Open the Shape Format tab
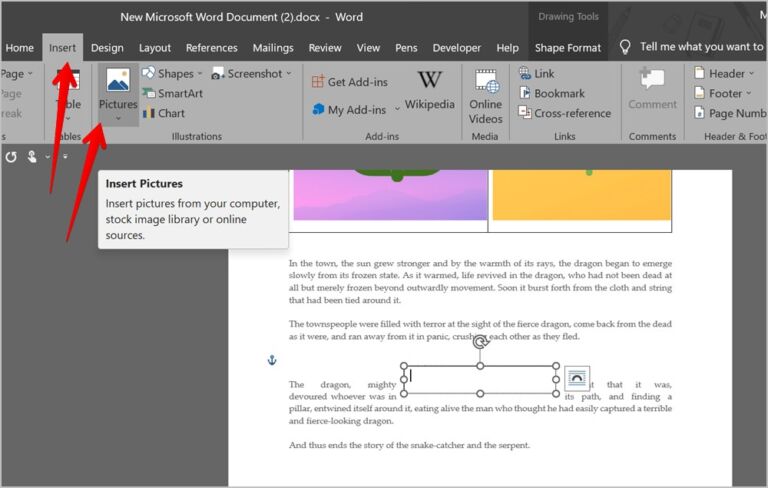768x488 pixels. click(x=568, y=48)
